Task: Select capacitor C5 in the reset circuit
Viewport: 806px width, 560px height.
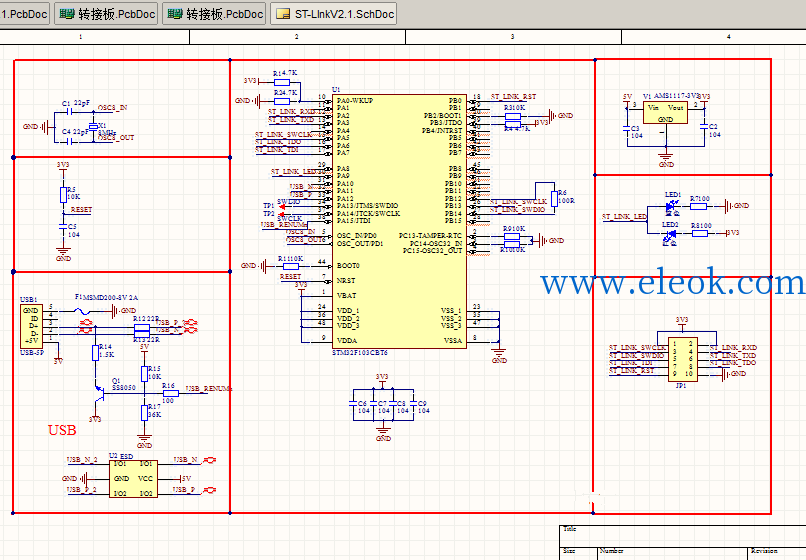Action: point(63,227)
